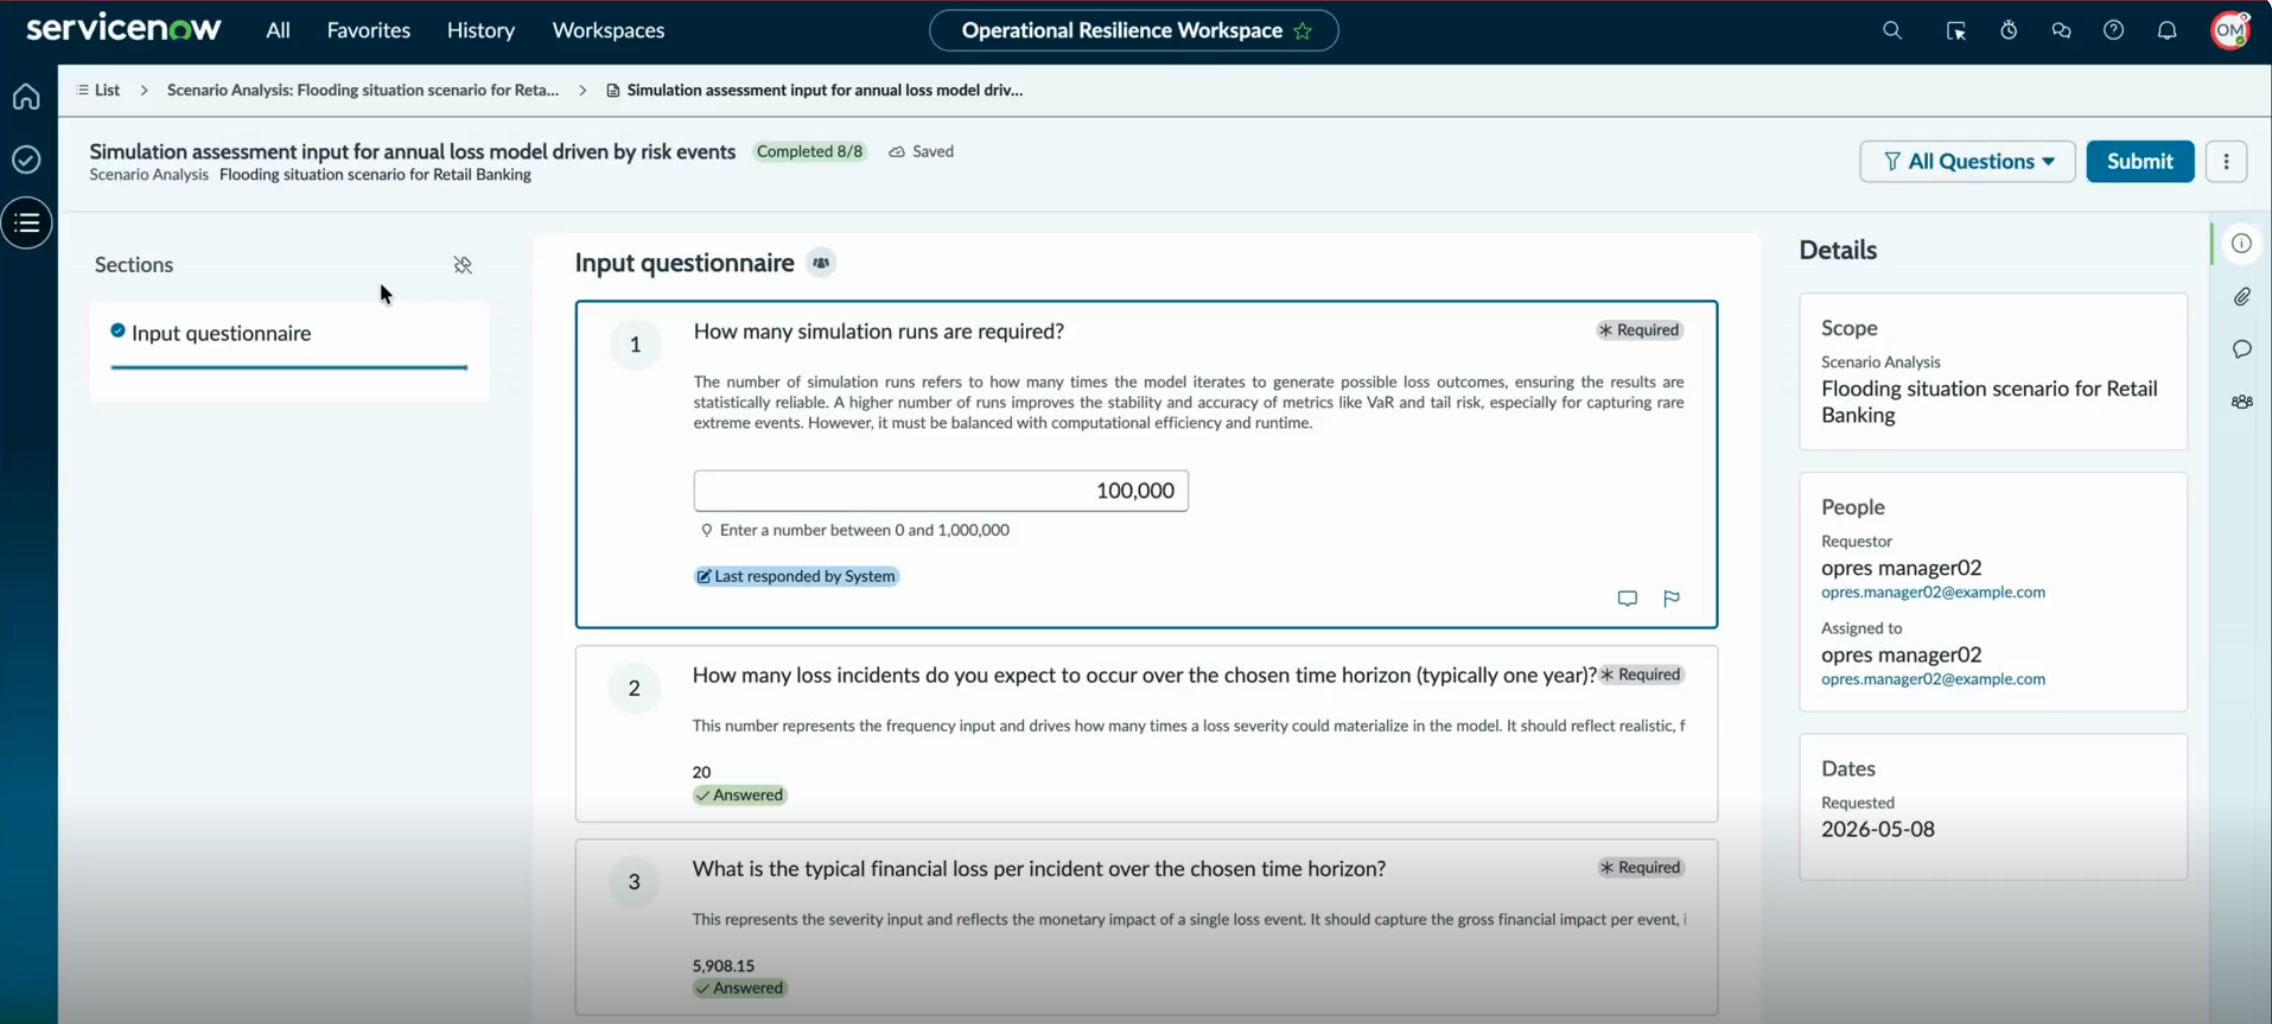Screen dimensions: 2272x1024
Task: Click the Requestor email opres.manager02@example.com
Action: (x=1933, y=592)
